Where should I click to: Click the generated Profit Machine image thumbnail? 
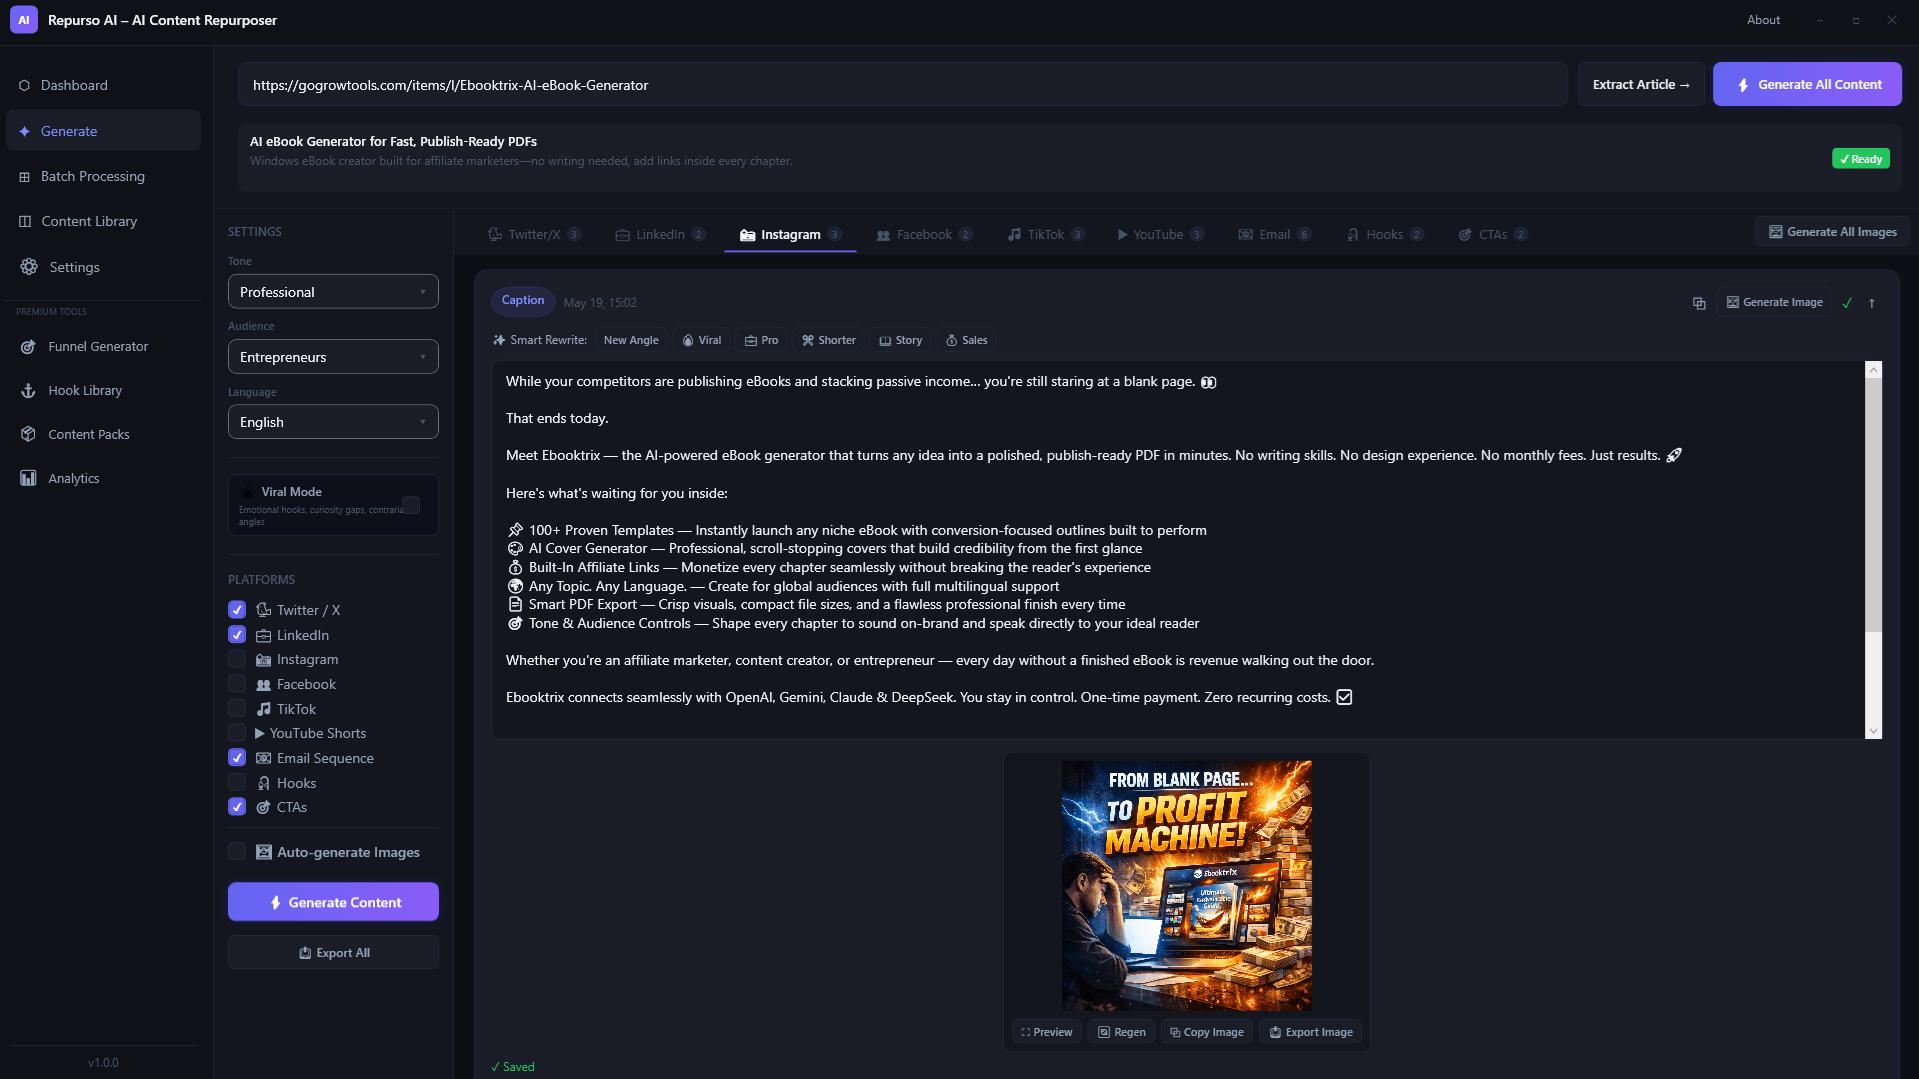(1186, 885)
